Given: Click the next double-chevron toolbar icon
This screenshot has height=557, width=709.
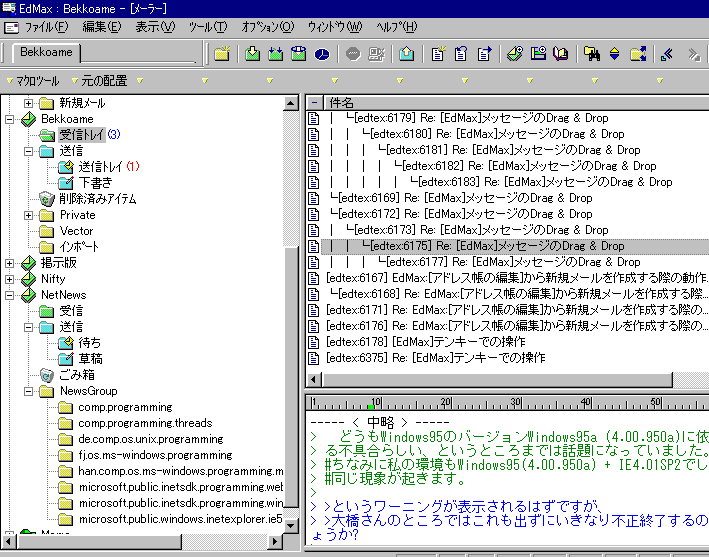Looking at the screenshot, I should (x=694, y=54).
